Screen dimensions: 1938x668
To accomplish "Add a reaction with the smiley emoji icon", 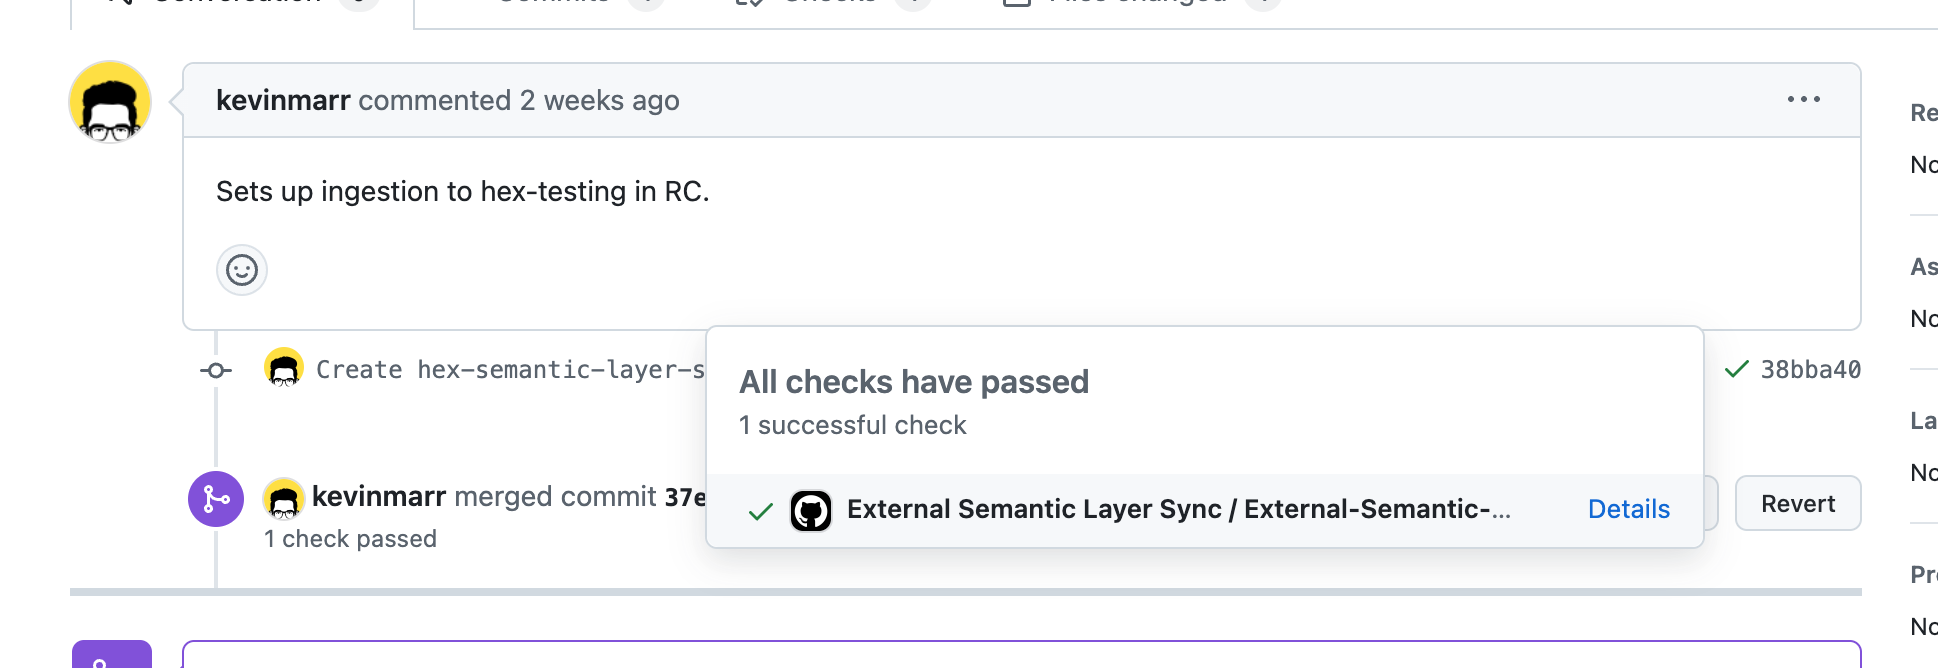I will pos(241,270).
